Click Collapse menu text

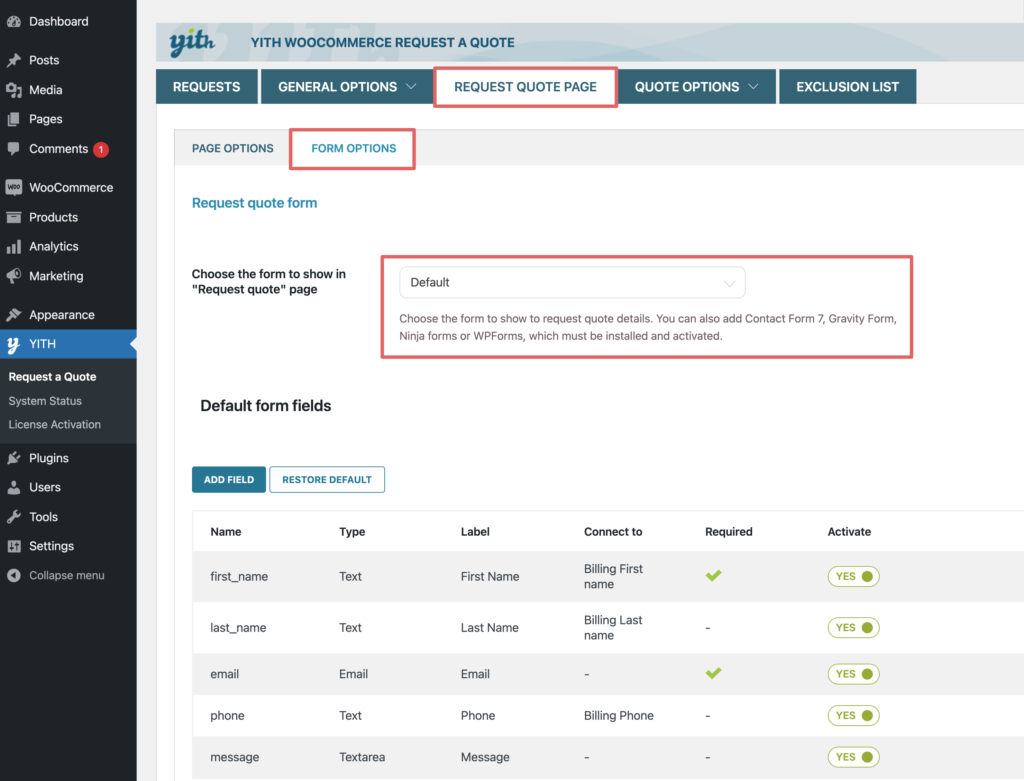(67, 576)
